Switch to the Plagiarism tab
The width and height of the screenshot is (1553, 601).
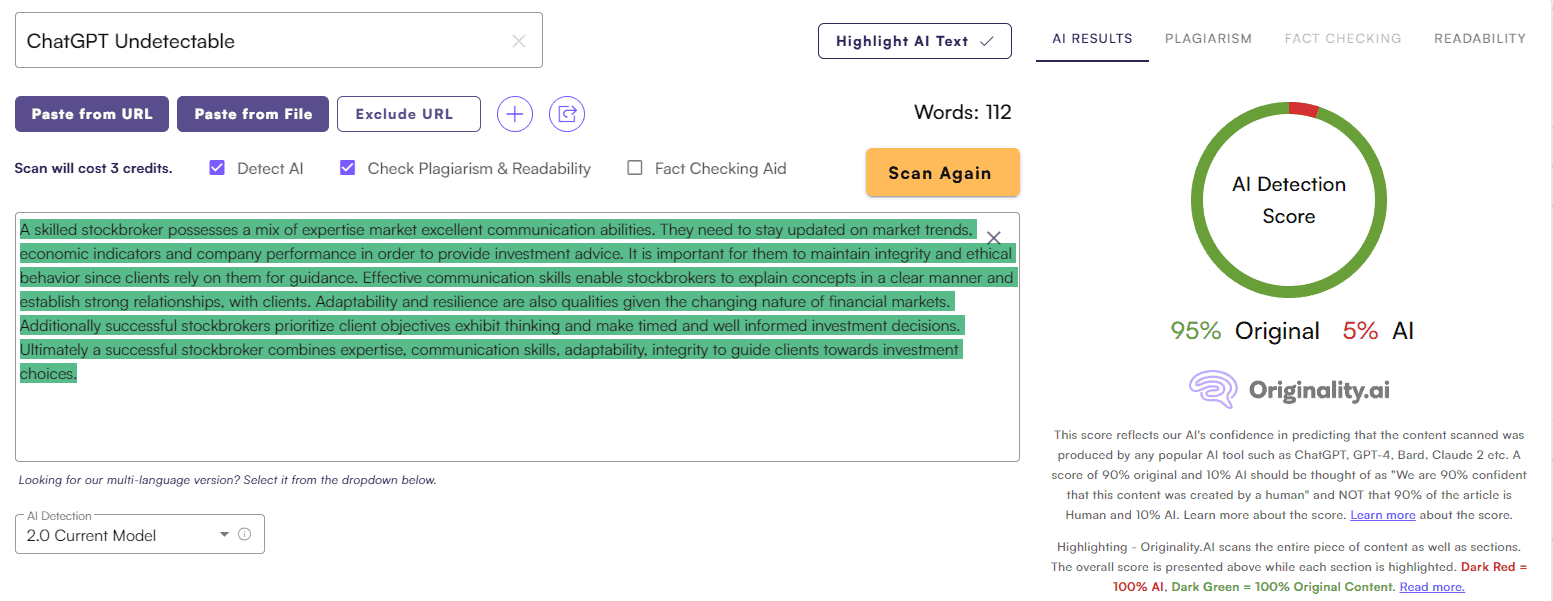1208,39
